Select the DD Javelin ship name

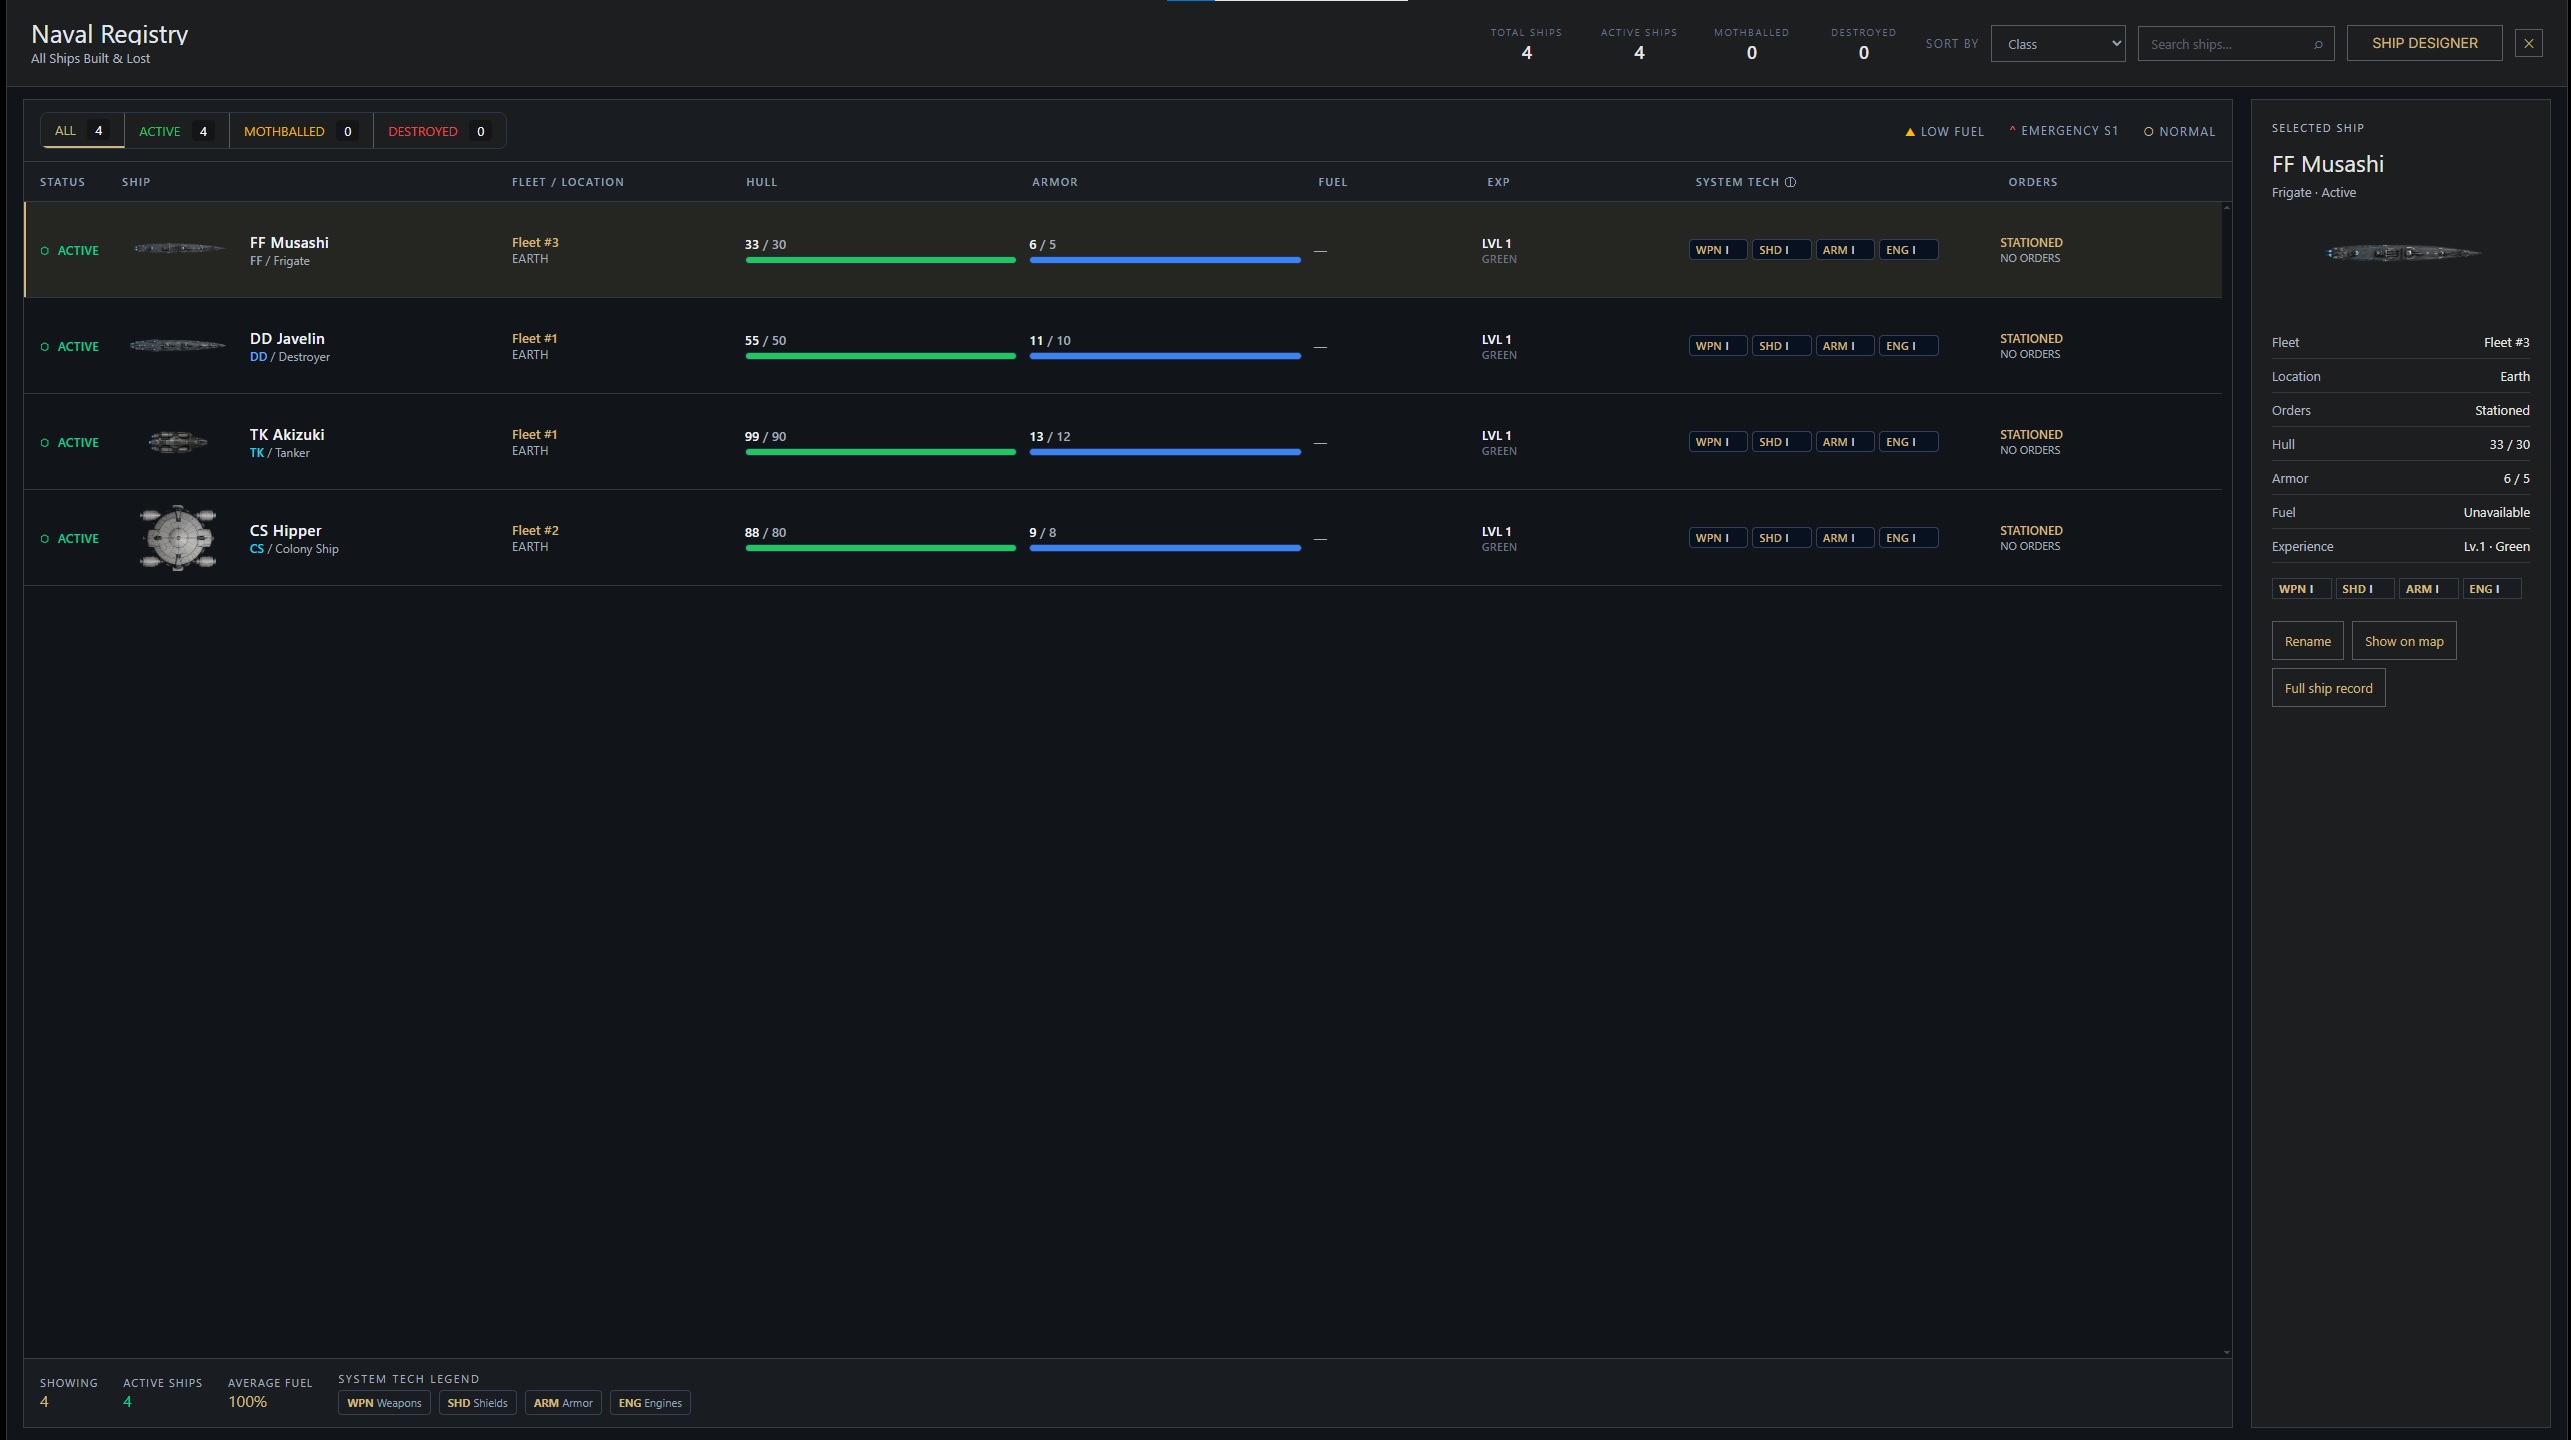287,338
